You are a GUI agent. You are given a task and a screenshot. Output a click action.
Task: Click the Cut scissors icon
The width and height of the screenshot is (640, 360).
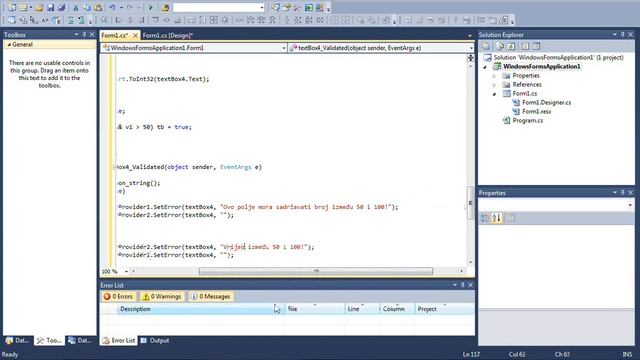tap(76, 7)
